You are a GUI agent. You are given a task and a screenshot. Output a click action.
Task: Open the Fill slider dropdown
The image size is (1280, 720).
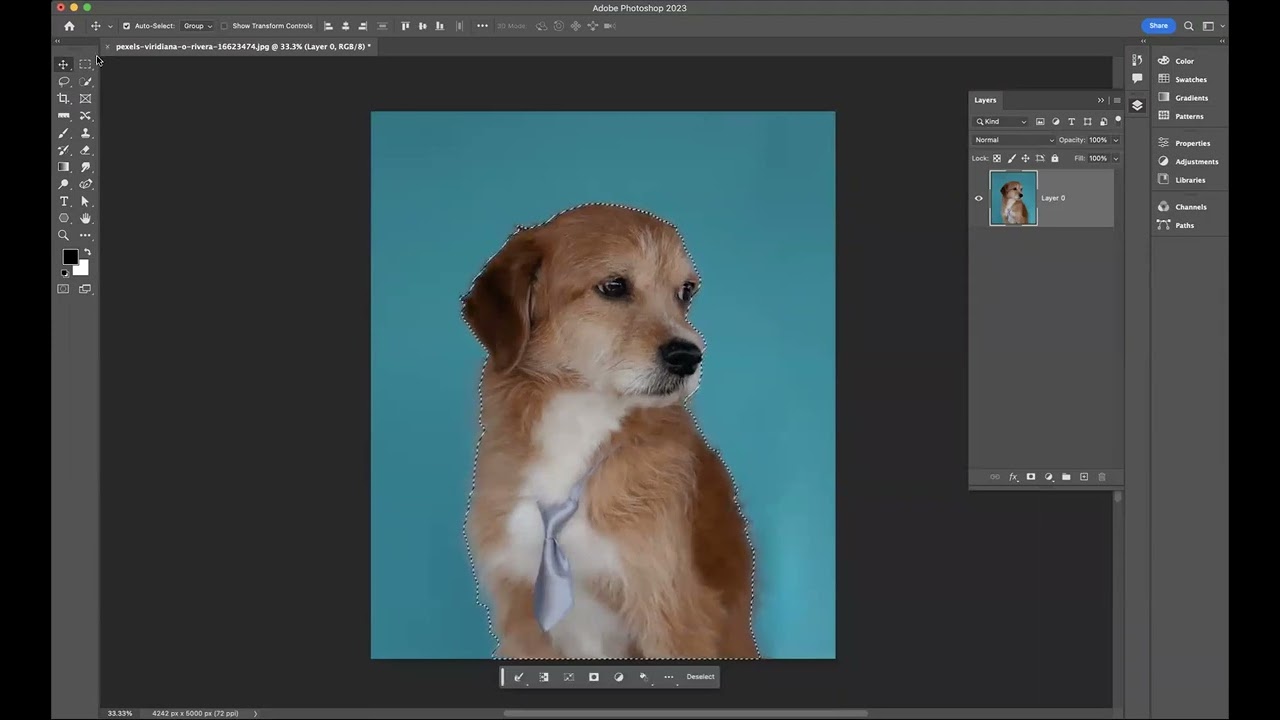1116,158
